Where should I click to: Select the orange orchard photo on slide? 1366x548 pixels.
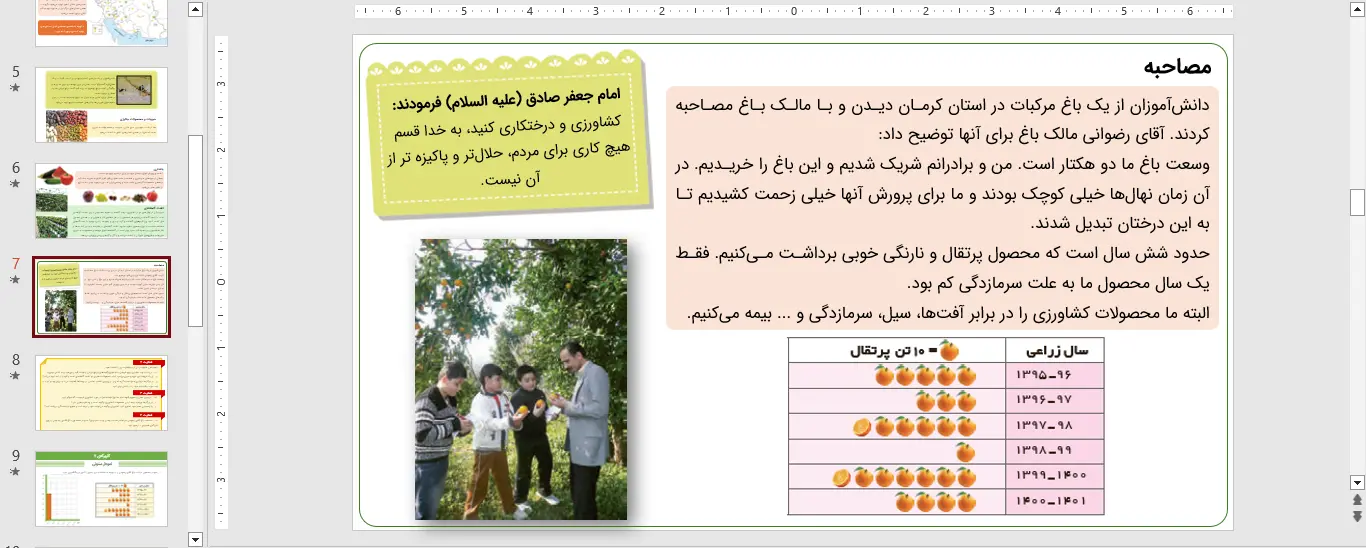tap(521, 378)
